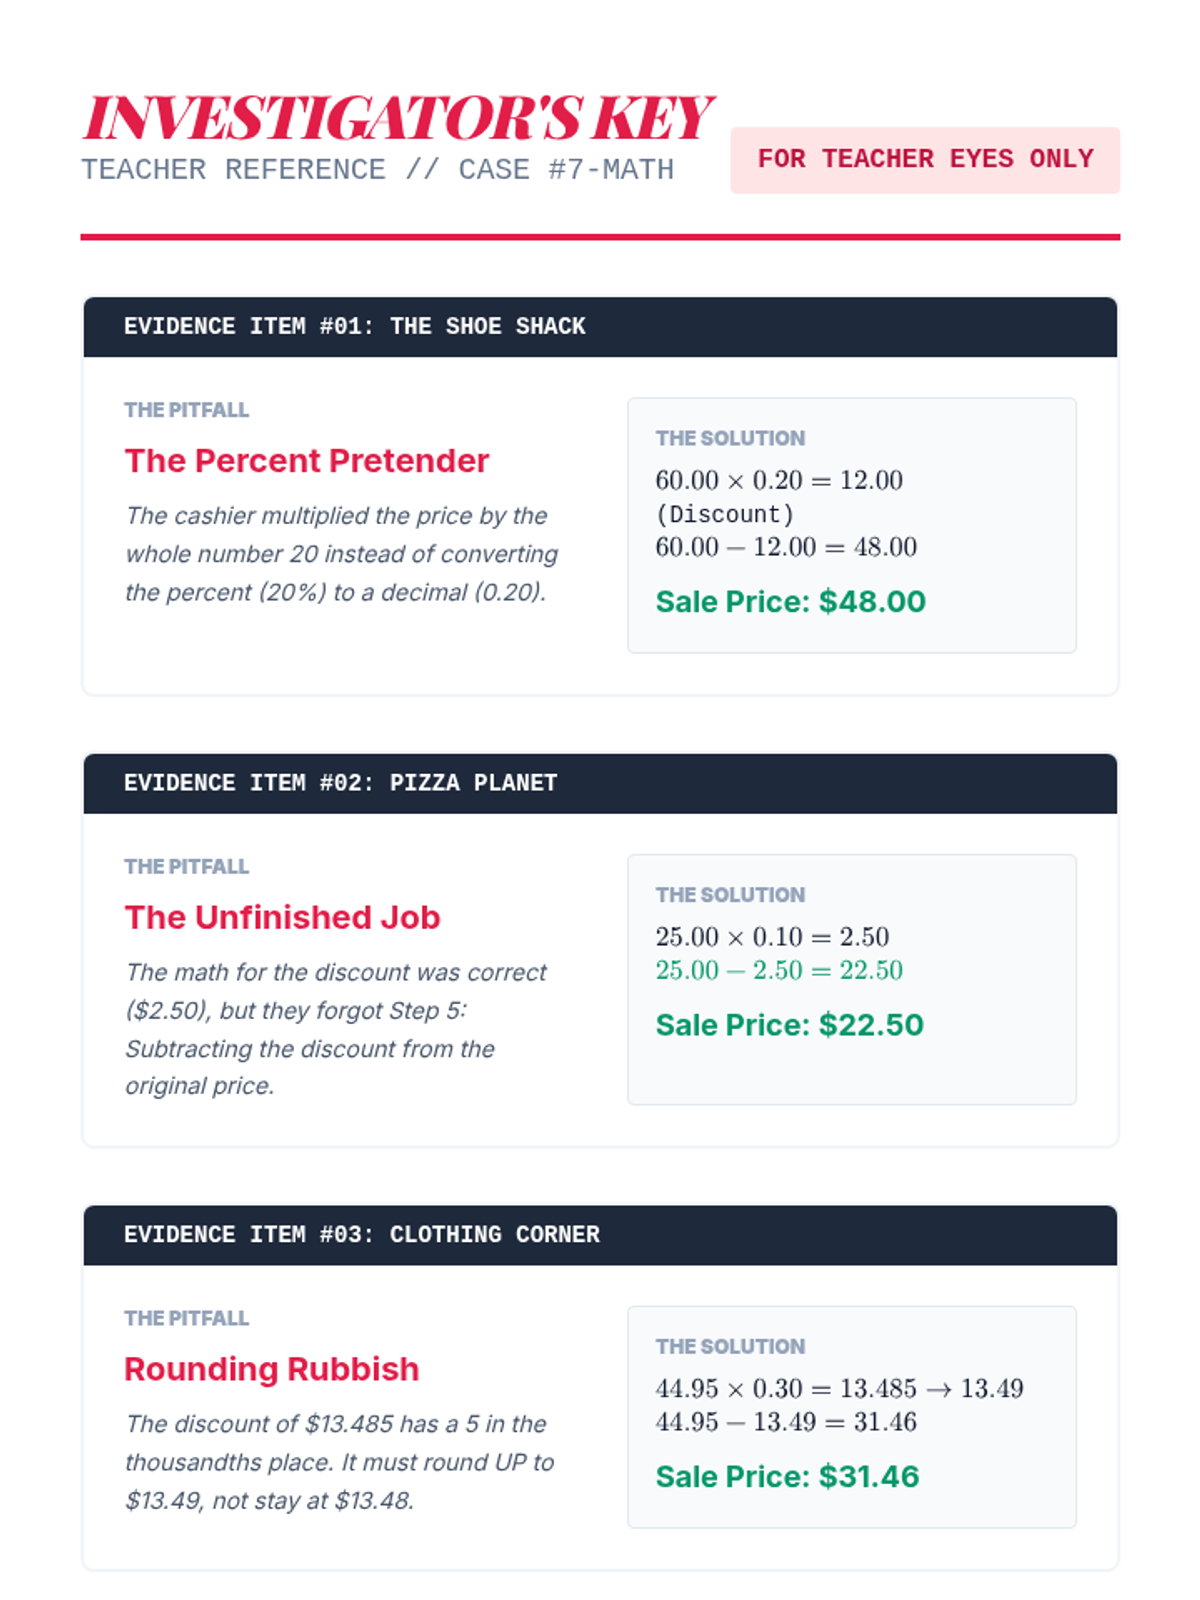Click Sale Price $22.50 result
Screen dimensions: 1200x1600
coord(789,1025)
